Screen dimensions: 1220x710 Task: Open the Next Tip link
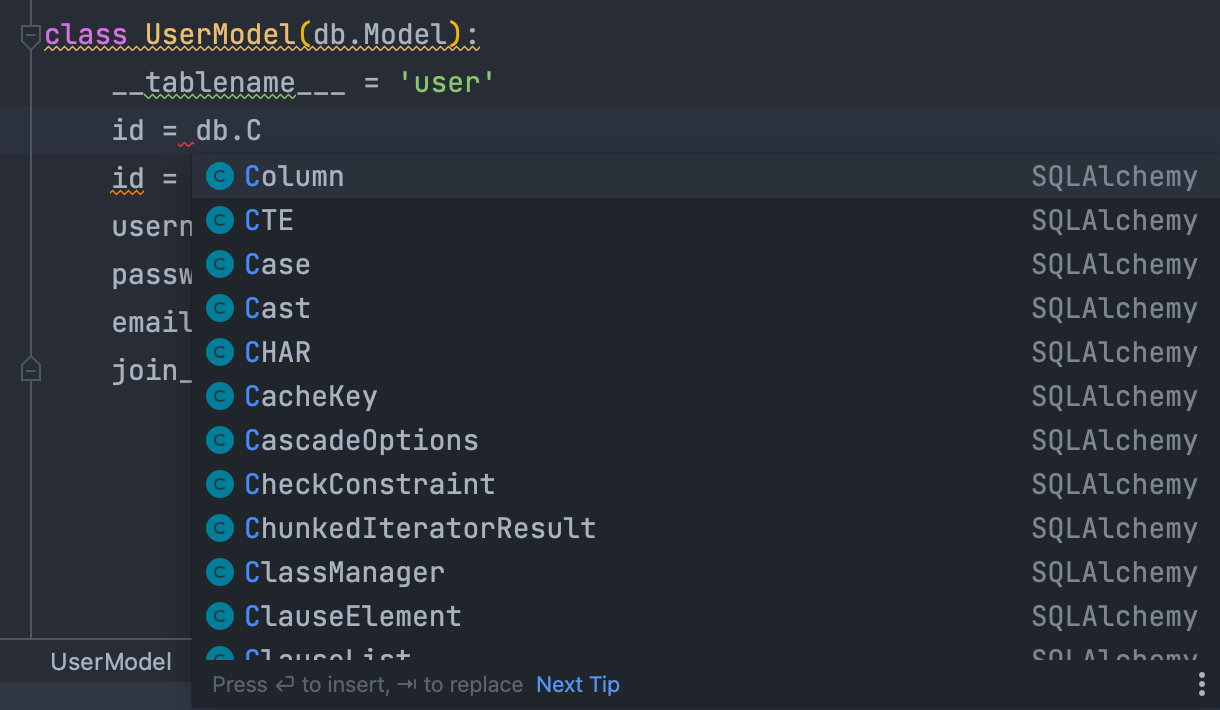(577, 684)
